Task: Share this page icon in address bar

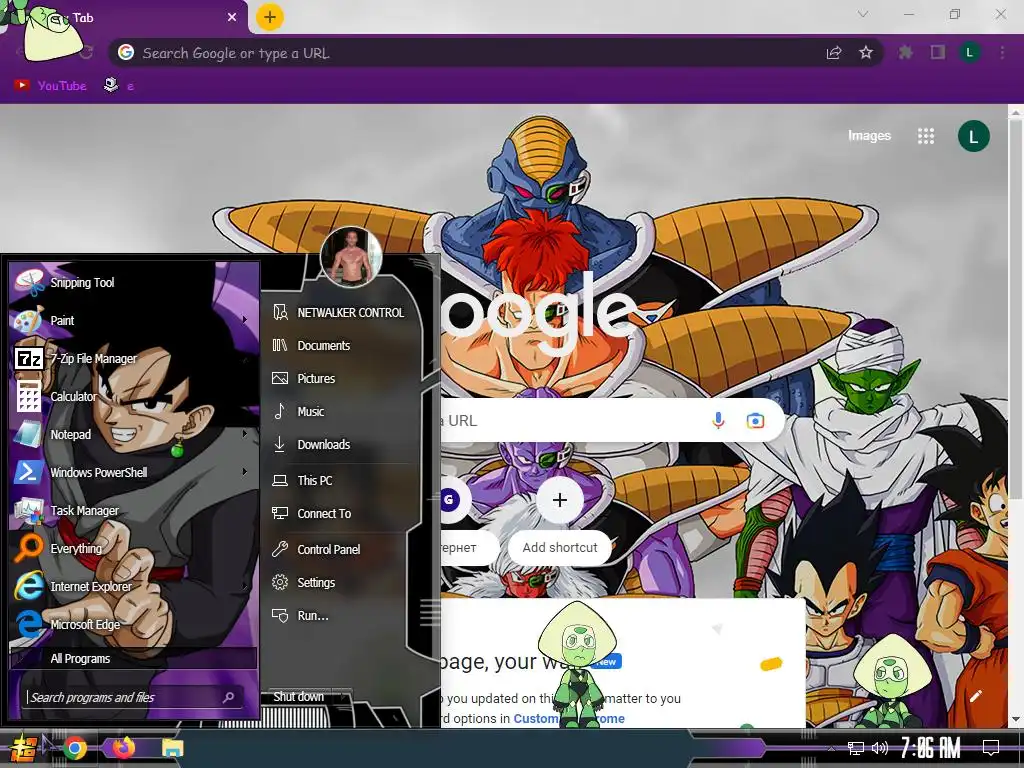Action: pos(834,53)
